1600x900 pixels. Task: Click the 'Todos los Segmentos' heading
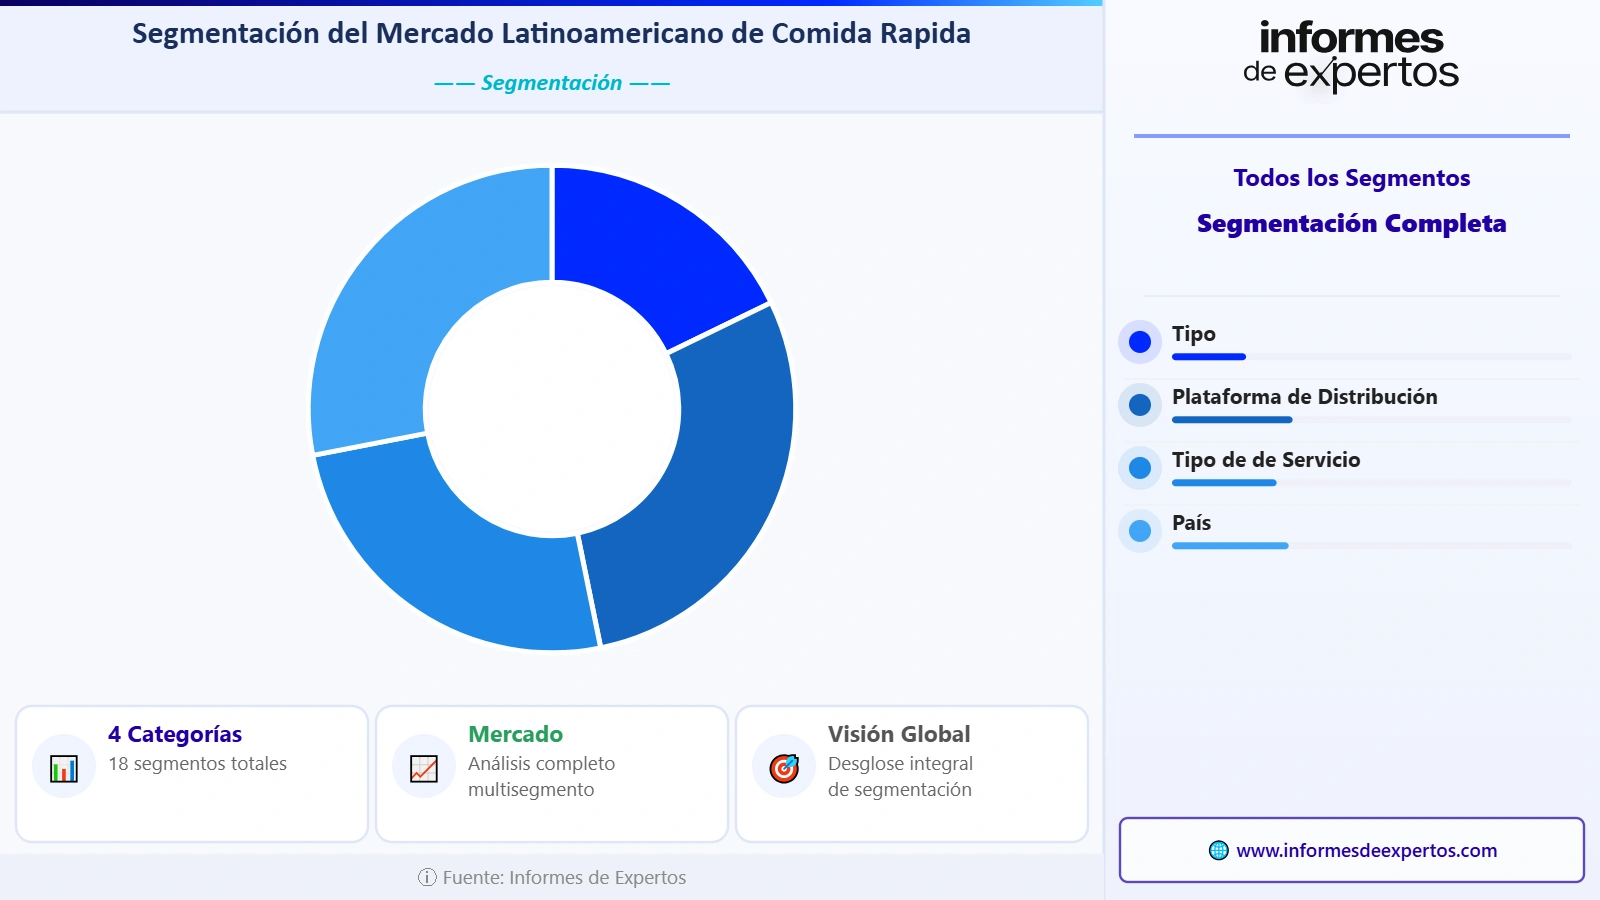point(1352,178)
